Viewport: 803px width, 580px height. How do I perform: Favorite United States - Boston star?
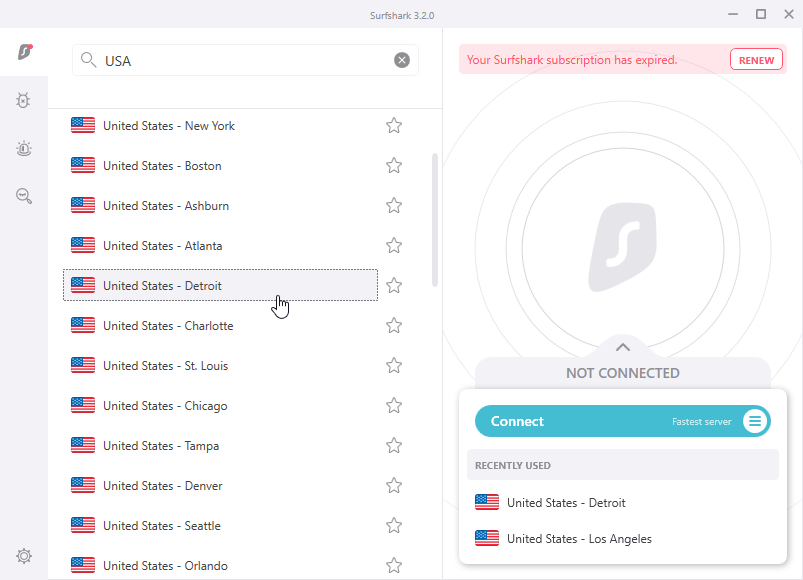point(394,165)
